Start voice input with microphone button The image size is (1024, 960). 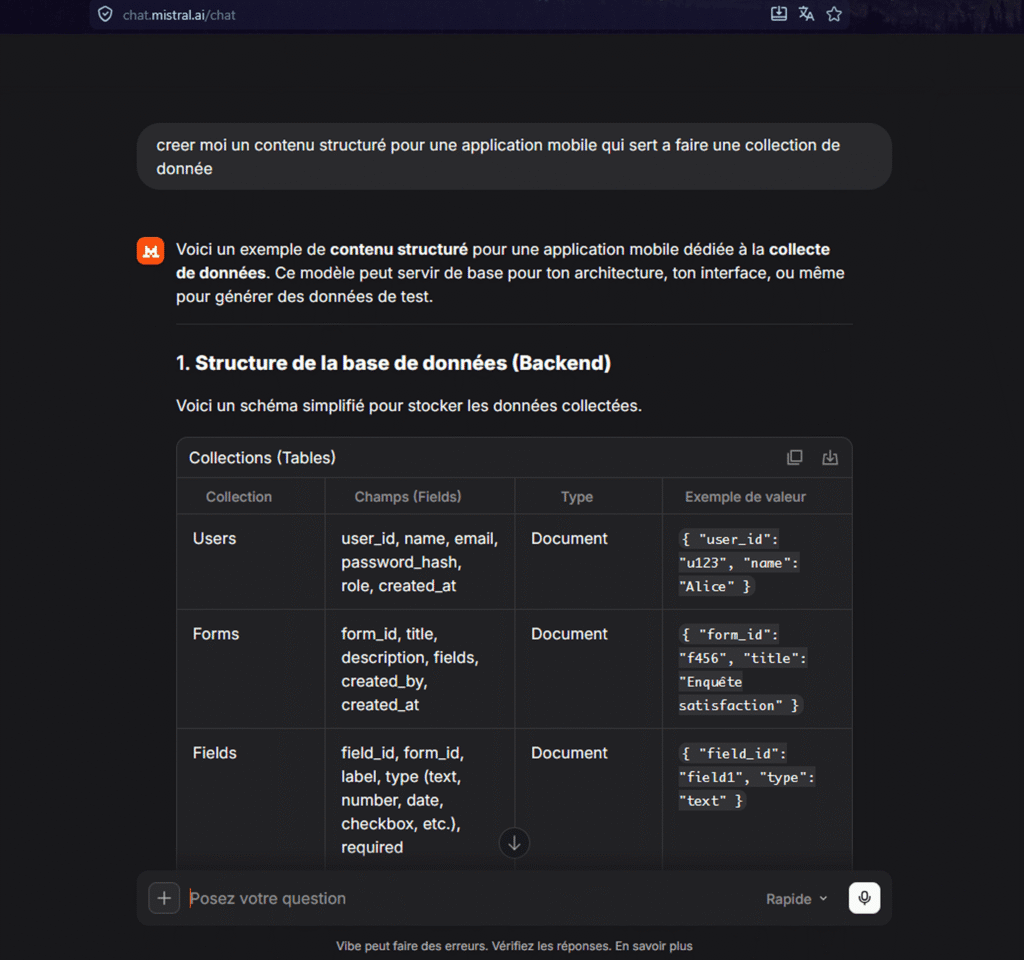coord(864,898)
